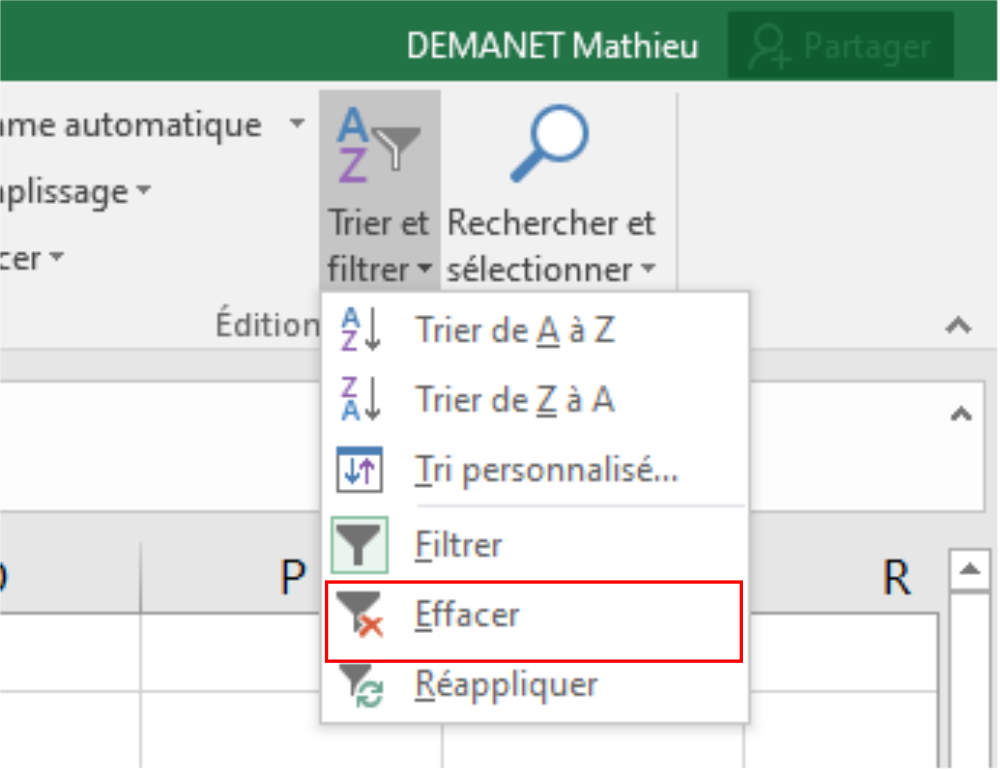Click the green Filtrer funnel icon
The width and height of the screenshot is (1000, 770).
tap(361, 544)
